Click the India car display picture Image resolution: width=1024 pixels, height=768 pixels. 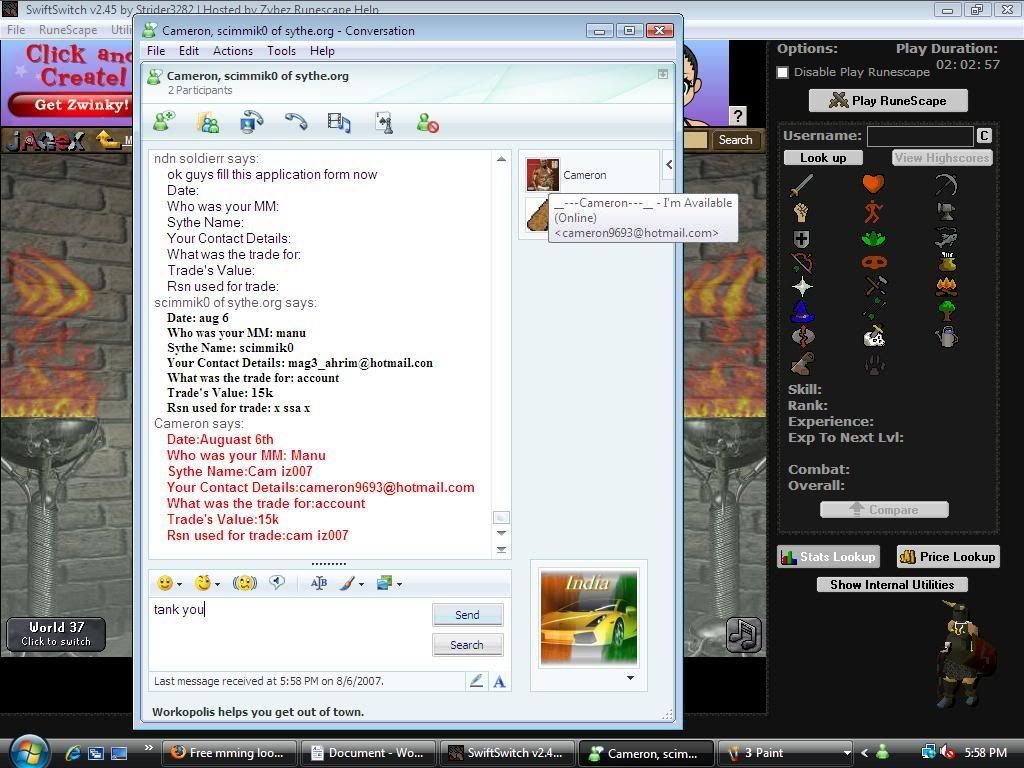tap(589, 618)
